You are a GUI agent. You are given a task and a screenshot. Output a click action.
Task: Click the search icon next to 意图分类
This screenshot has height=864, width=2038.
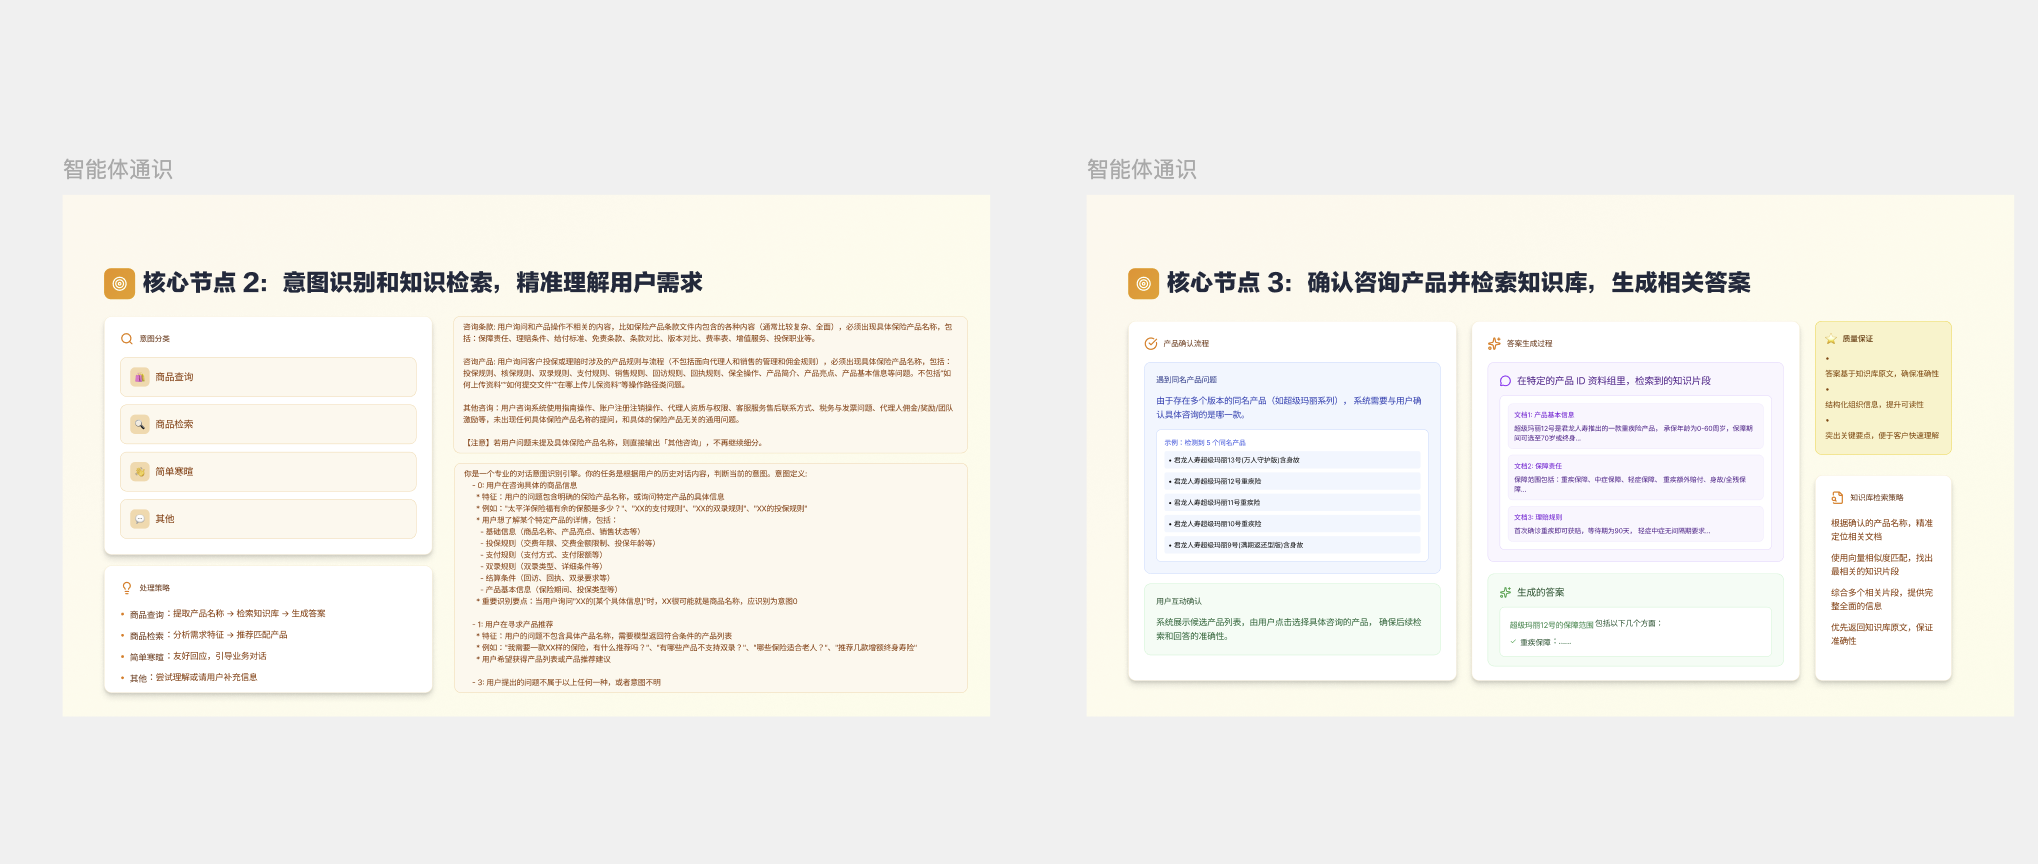[x=127, y=339]
